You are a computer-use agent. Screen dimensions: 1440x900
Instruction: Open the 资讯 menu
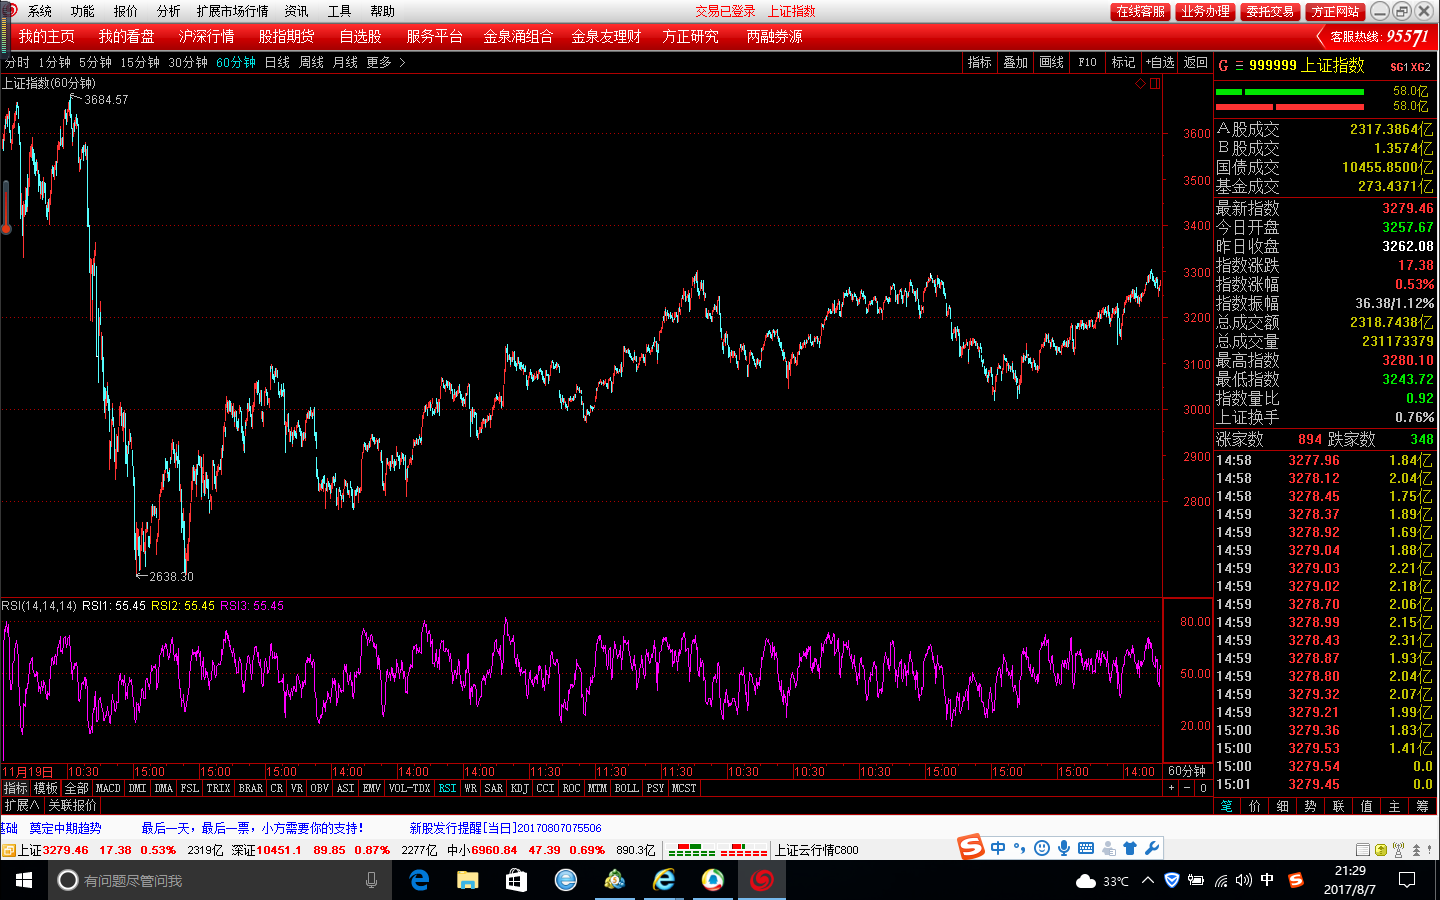pyautogui.click(x=297, y=11)
